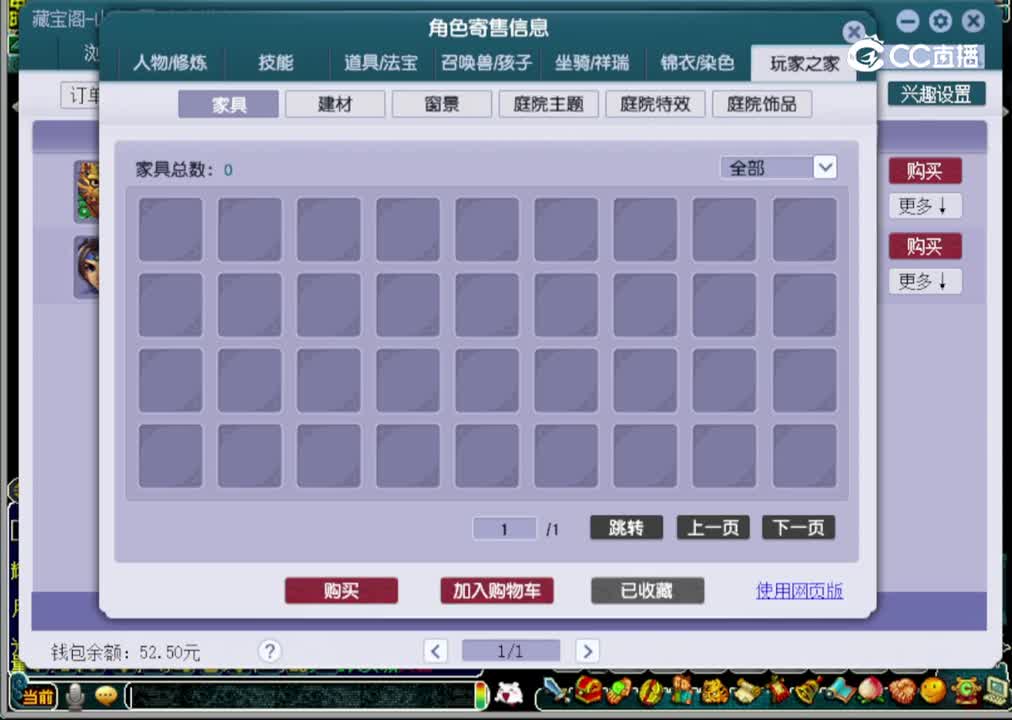1012x720 pixels.
Task: Click the page number input field showing 1
Action: point(504,528)
